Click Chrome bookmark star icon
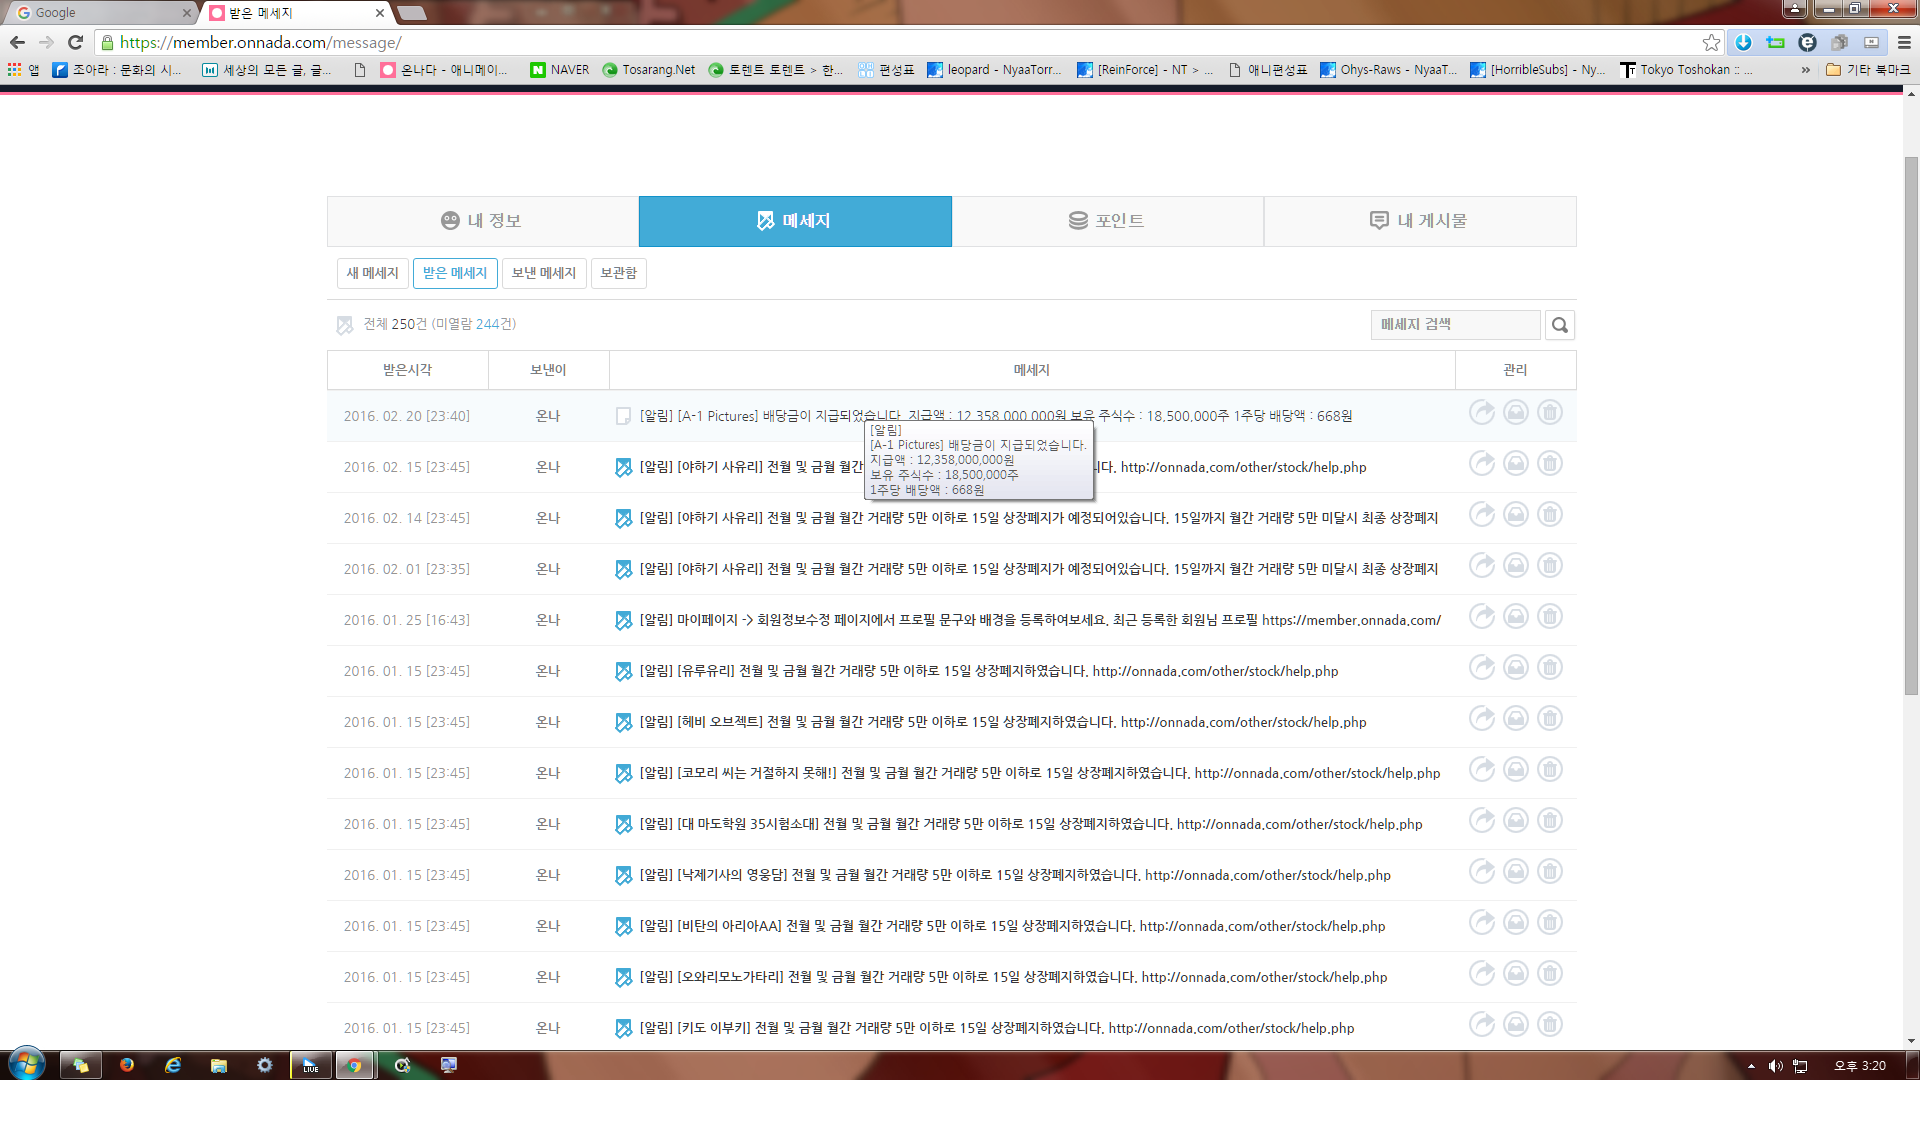1920x1147 pixels. point(1711,42)
